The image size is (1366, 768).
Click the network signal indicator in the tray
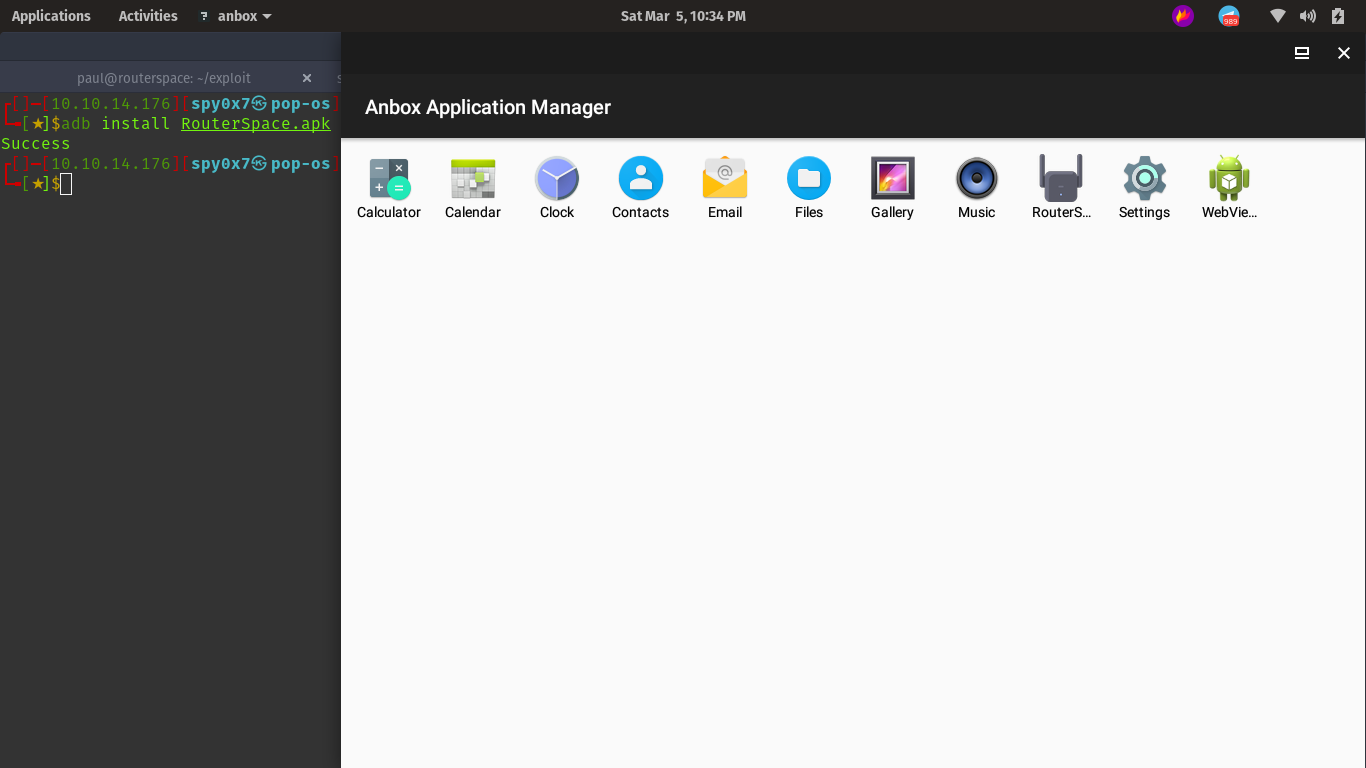pos(1277,15)
